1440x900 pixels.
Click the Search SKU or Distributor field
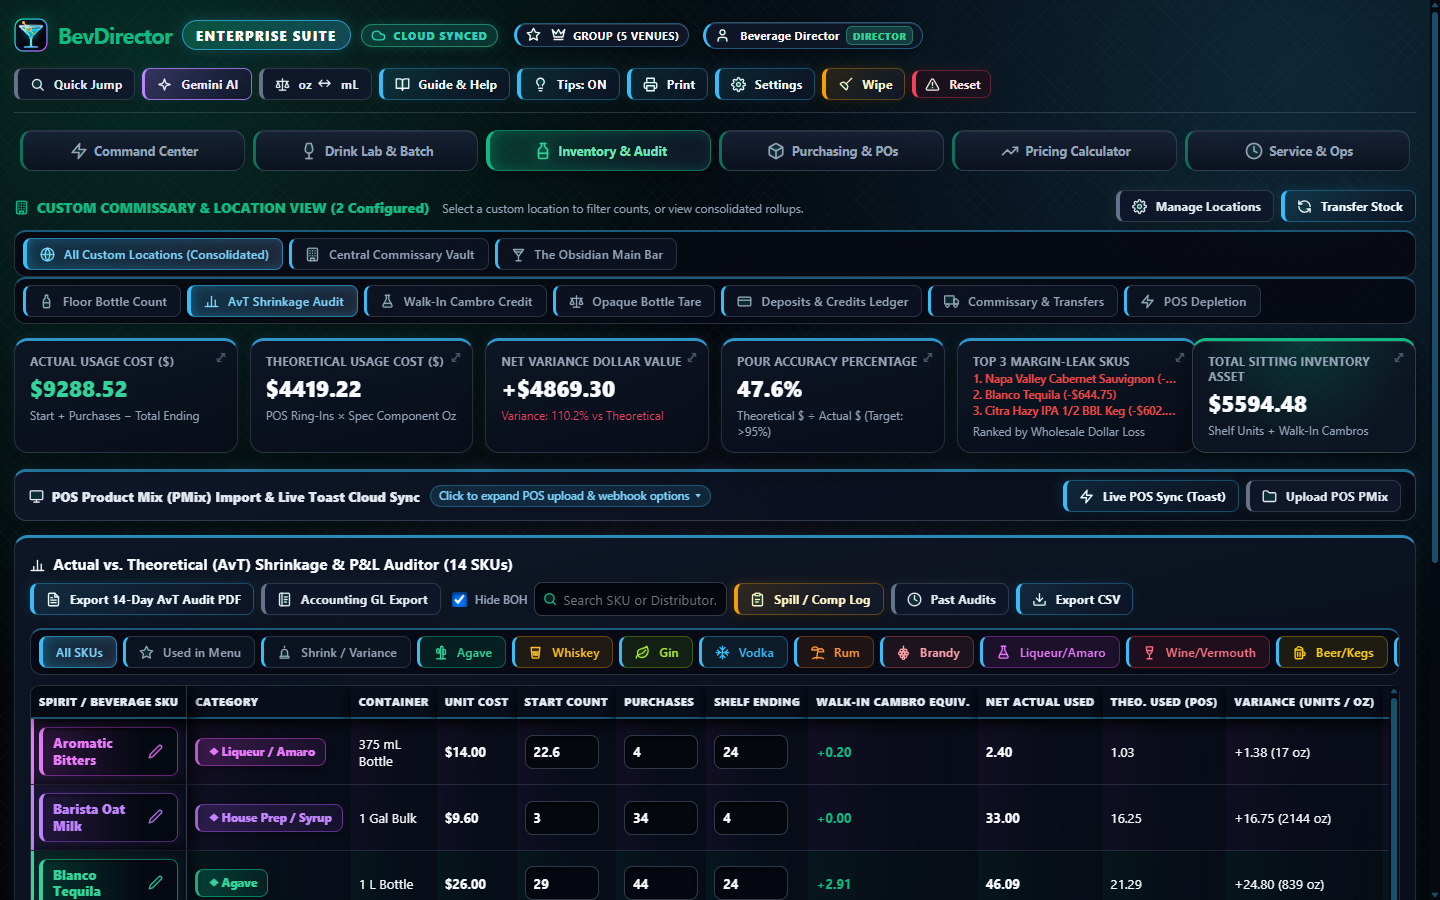pos(631,600)
